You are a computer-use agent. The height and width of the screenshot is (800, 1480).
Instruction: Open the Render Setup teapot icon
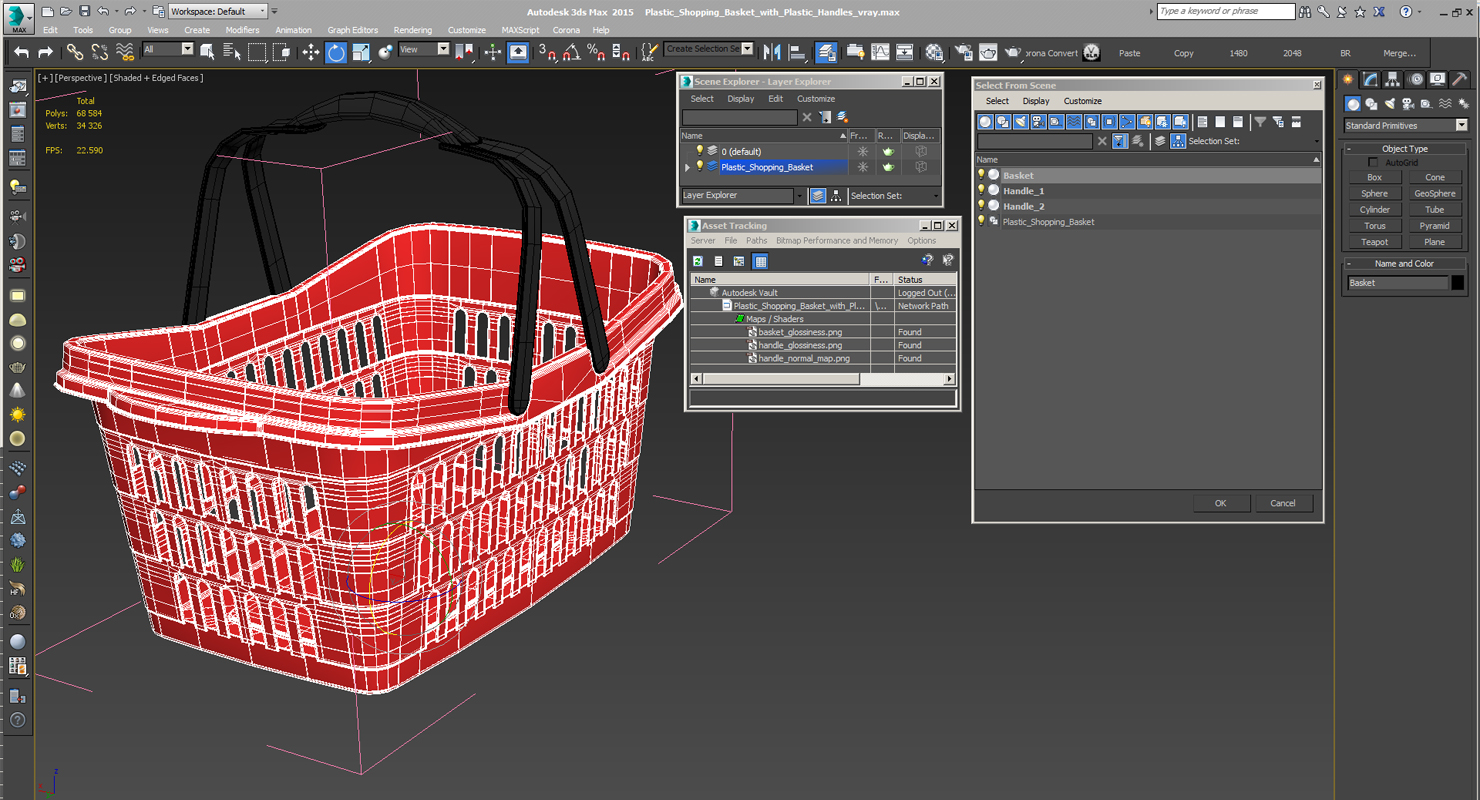coord(963,53)
